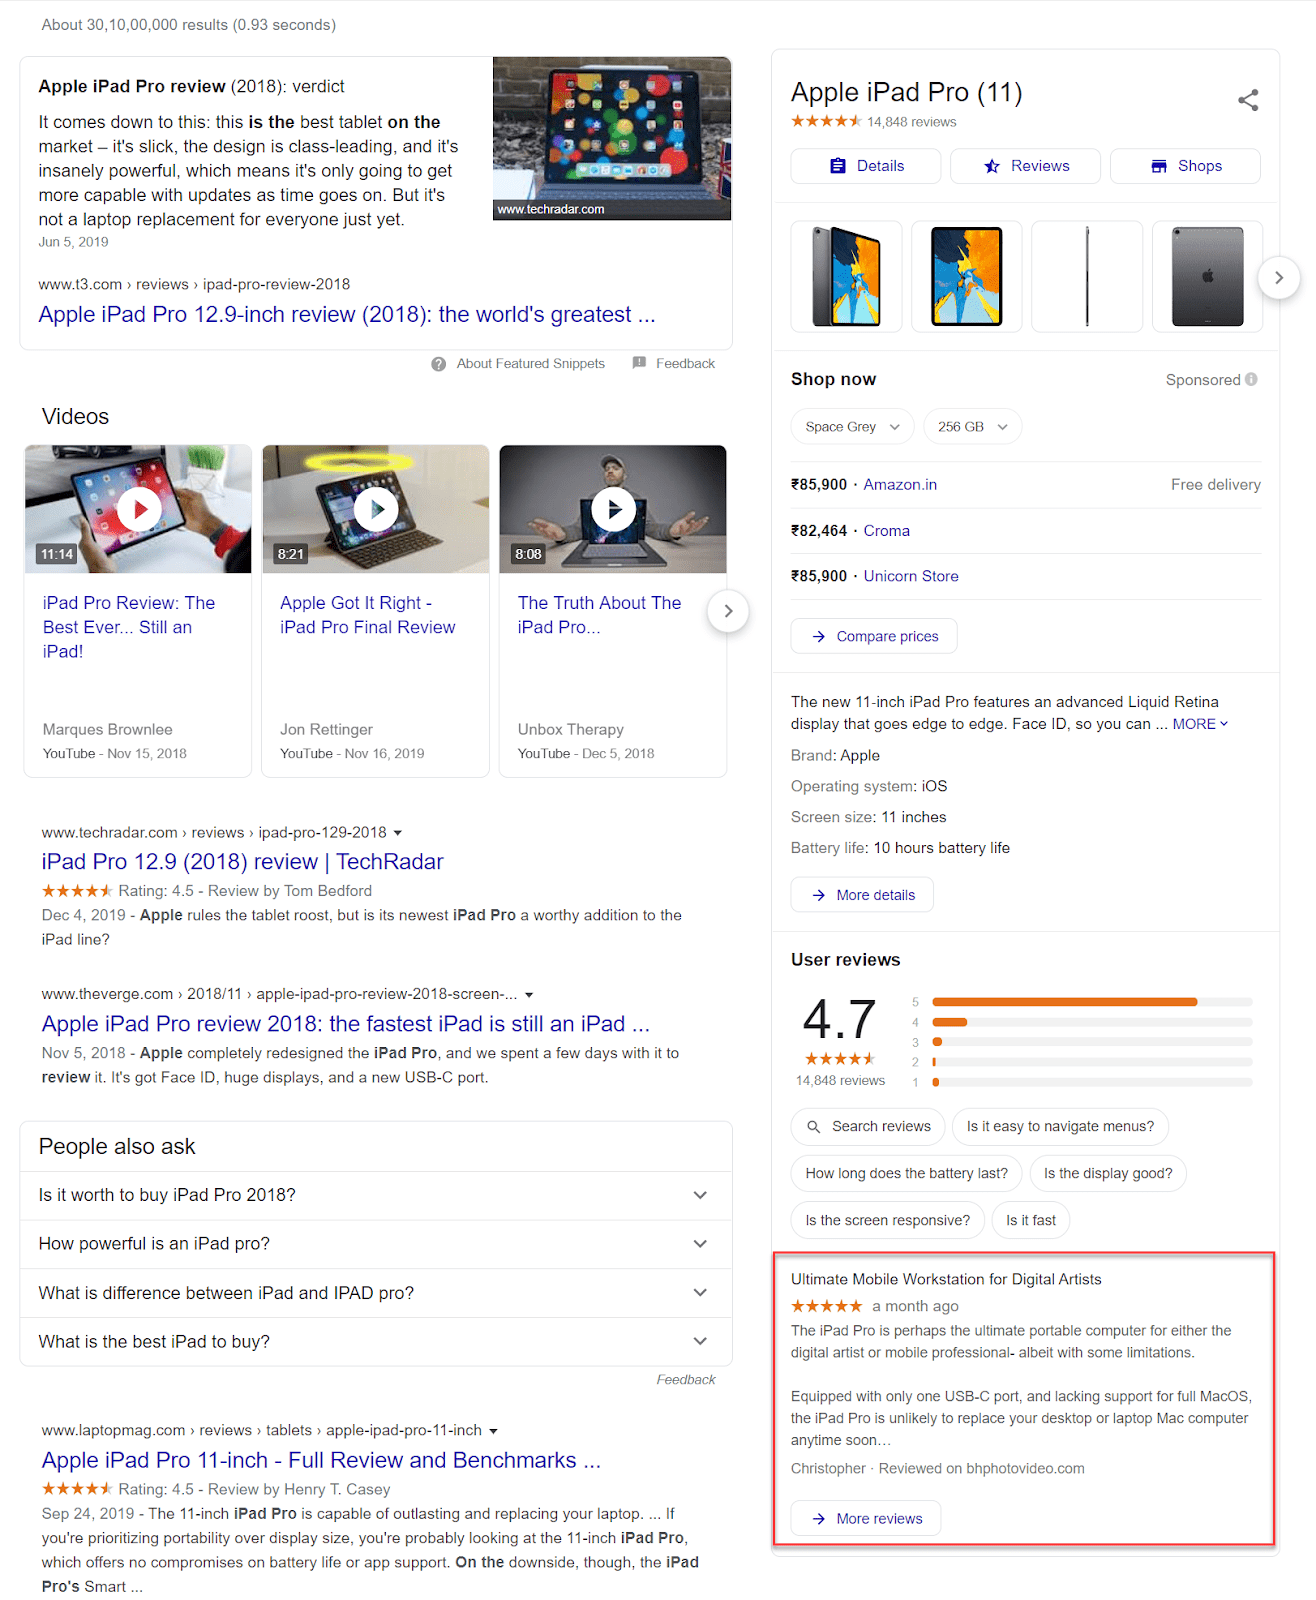The height and width of the screenshot is (1600, 1316).
Task: Open the Shops tab
Action: click(1185, 166)
